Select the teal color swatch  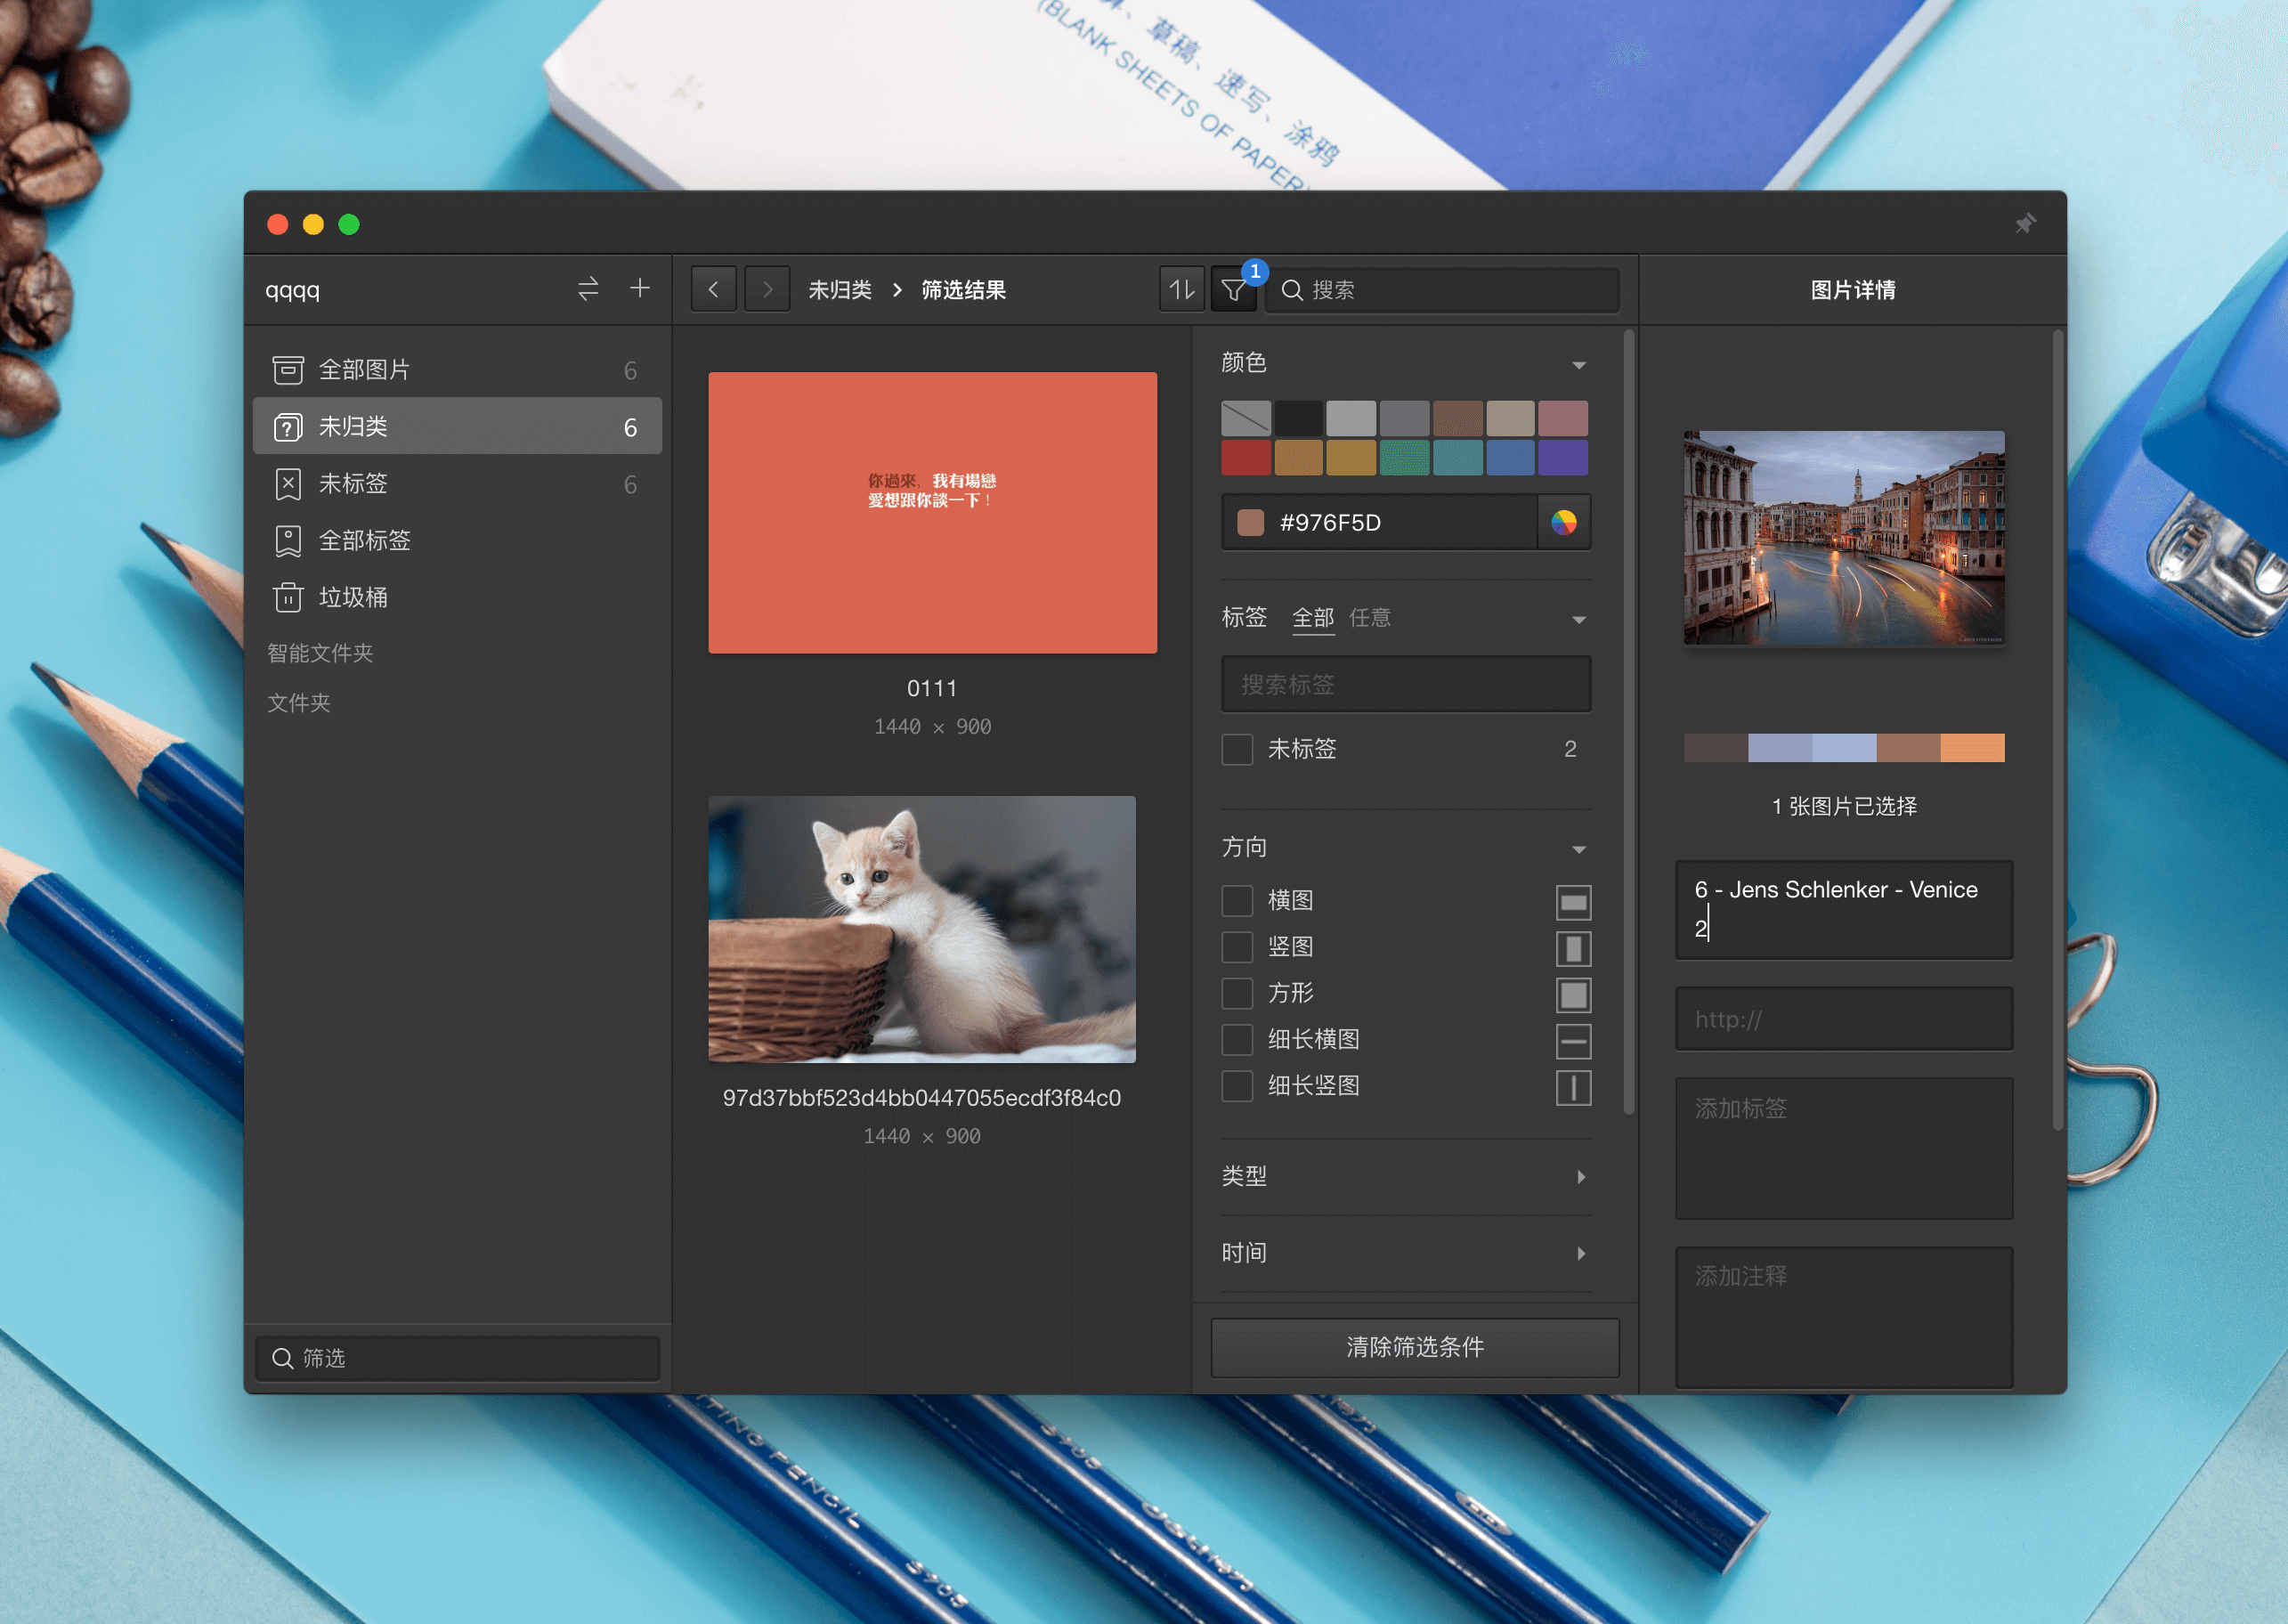tap(1457, 458)
